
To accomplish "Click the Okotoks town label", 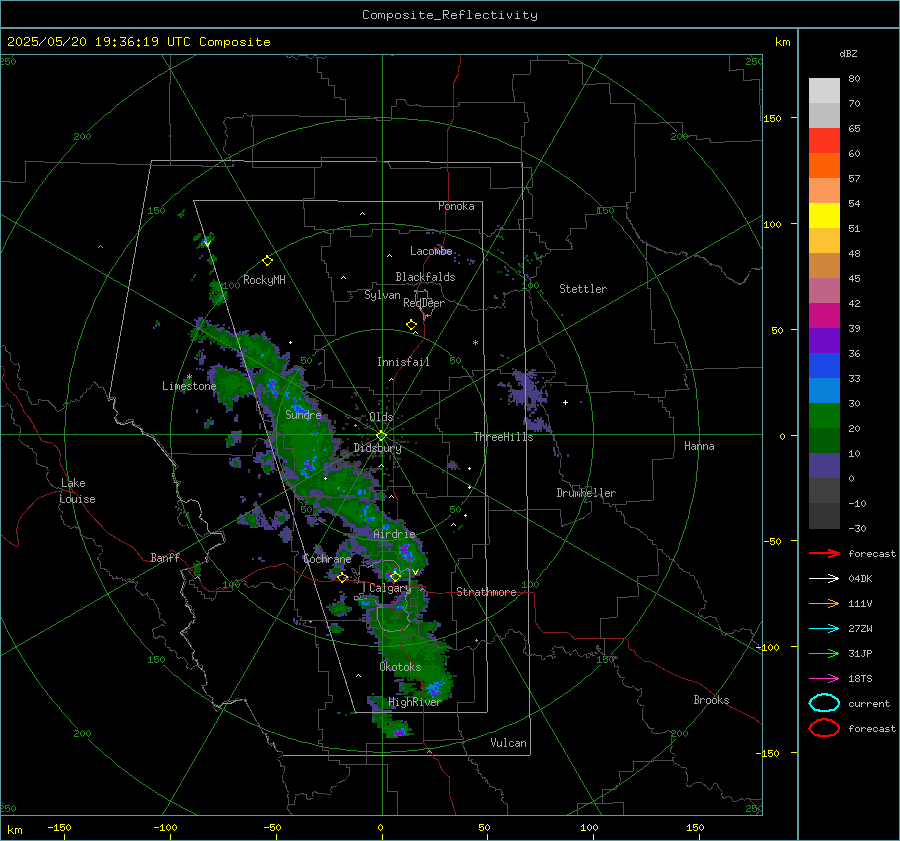I will 400,667.
